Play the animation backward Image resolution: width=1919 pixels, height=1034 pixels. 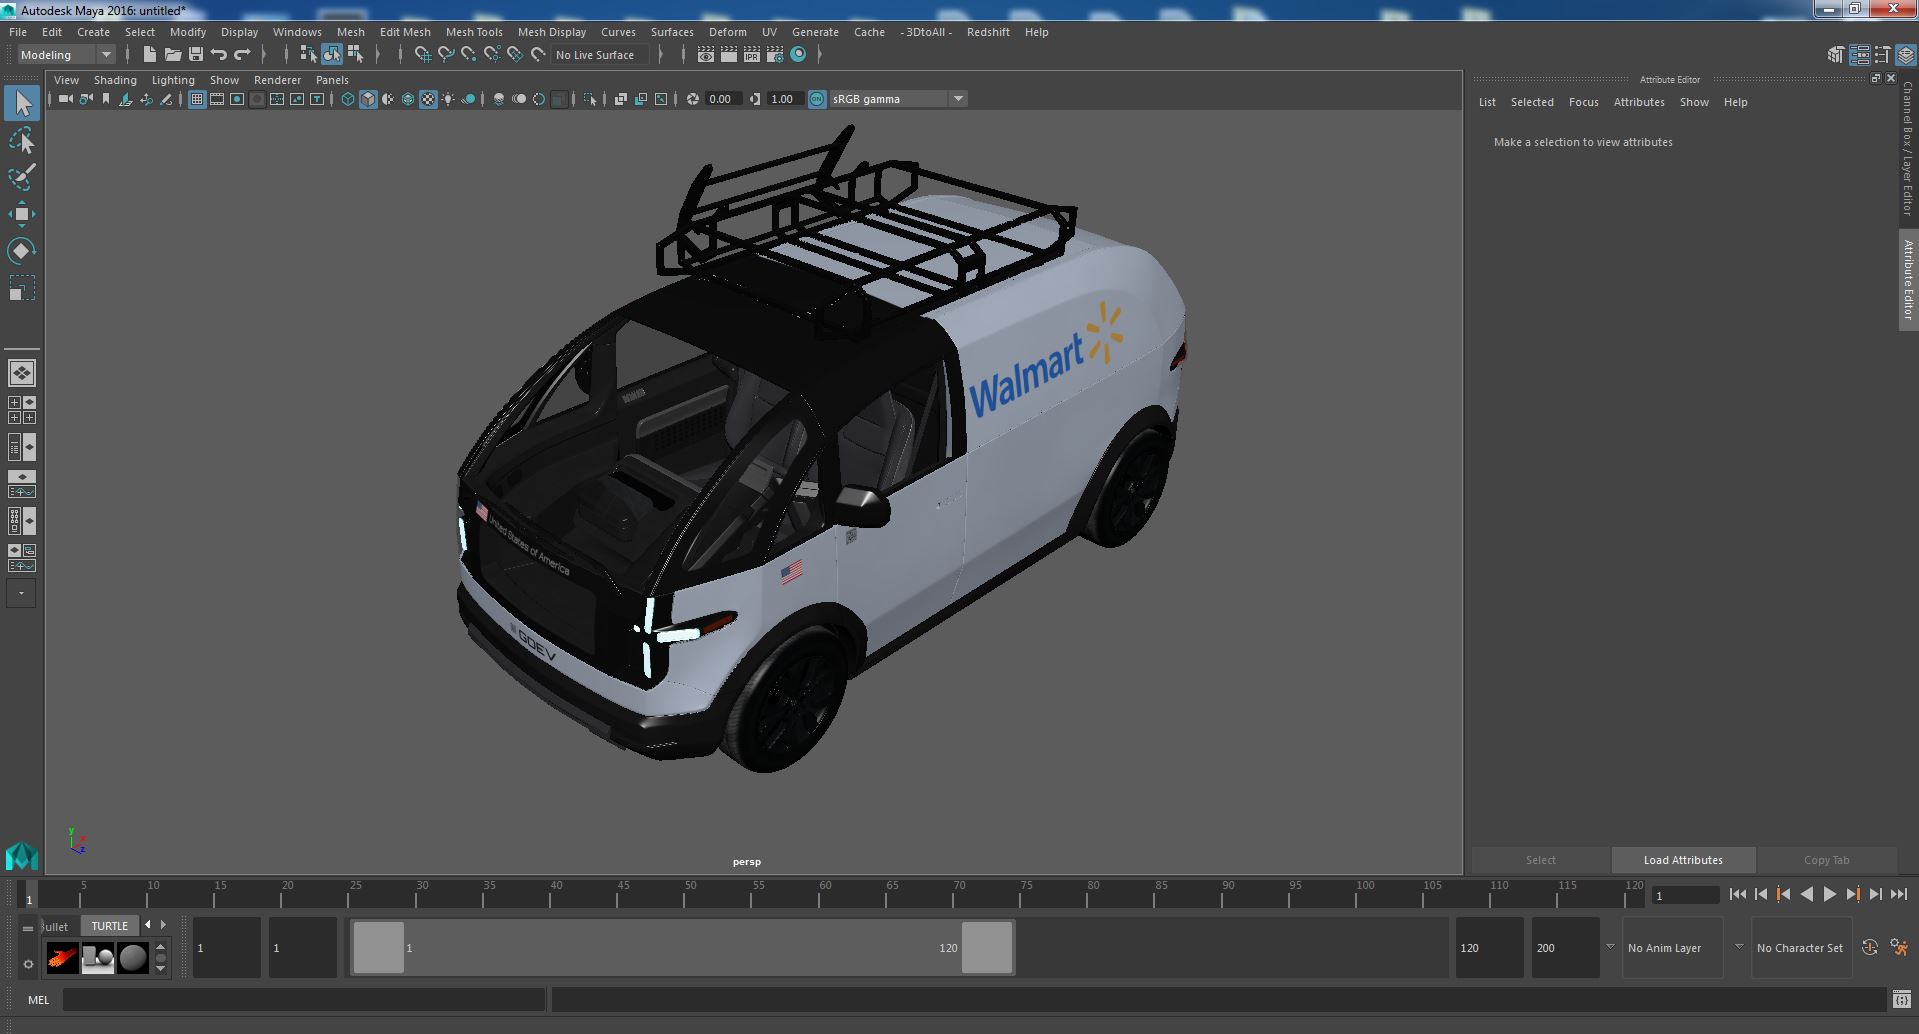[x=1806, y=895]
